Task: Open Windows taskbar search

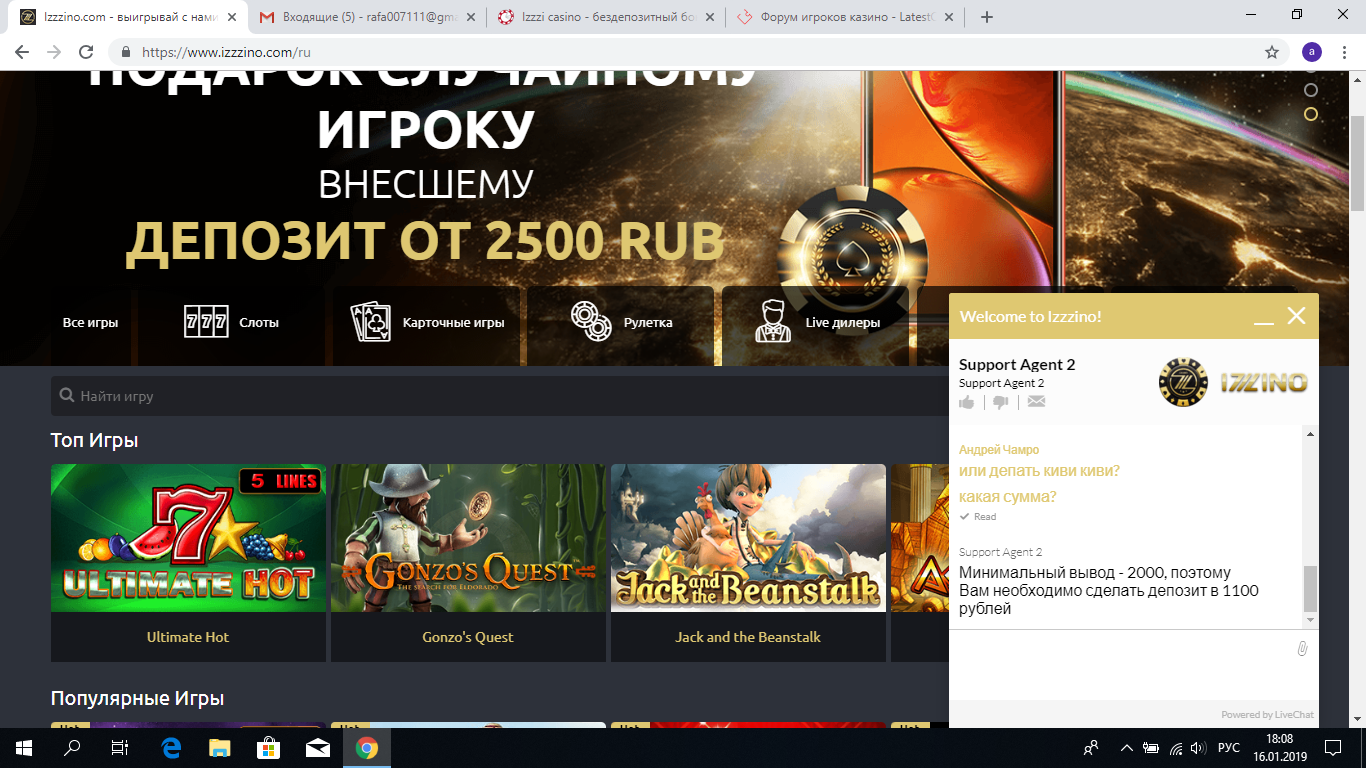Action: [72, 748]
